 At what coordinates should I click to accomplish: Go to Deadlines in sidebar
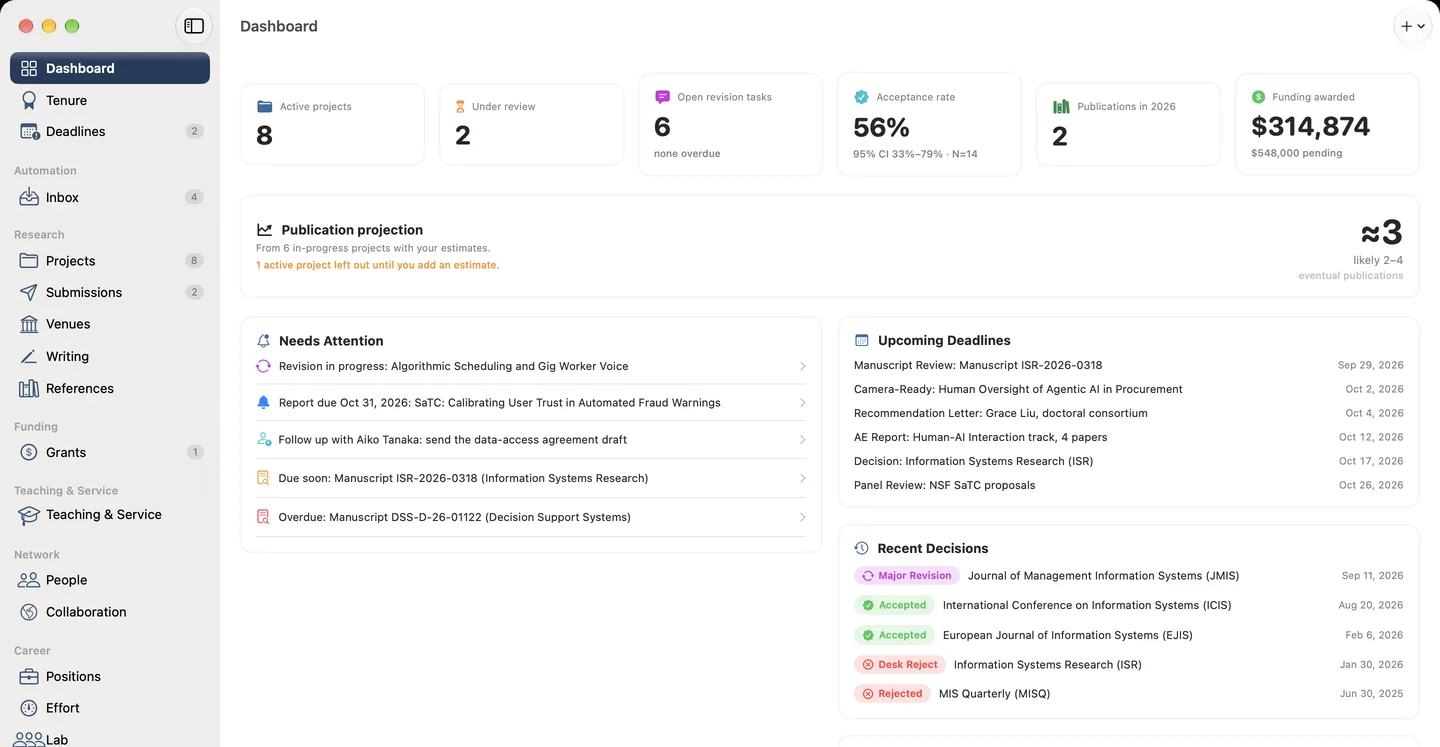coord(110,131)
